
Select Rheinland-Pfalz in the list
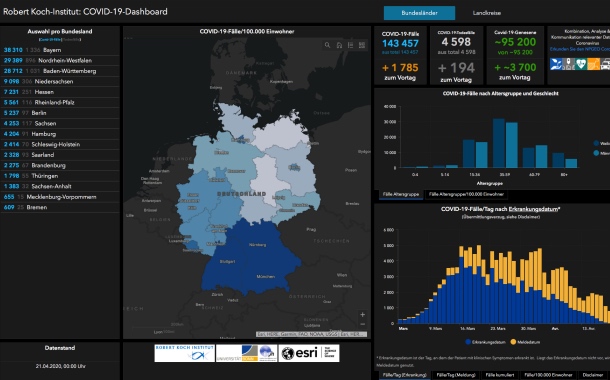coord(60,102)
